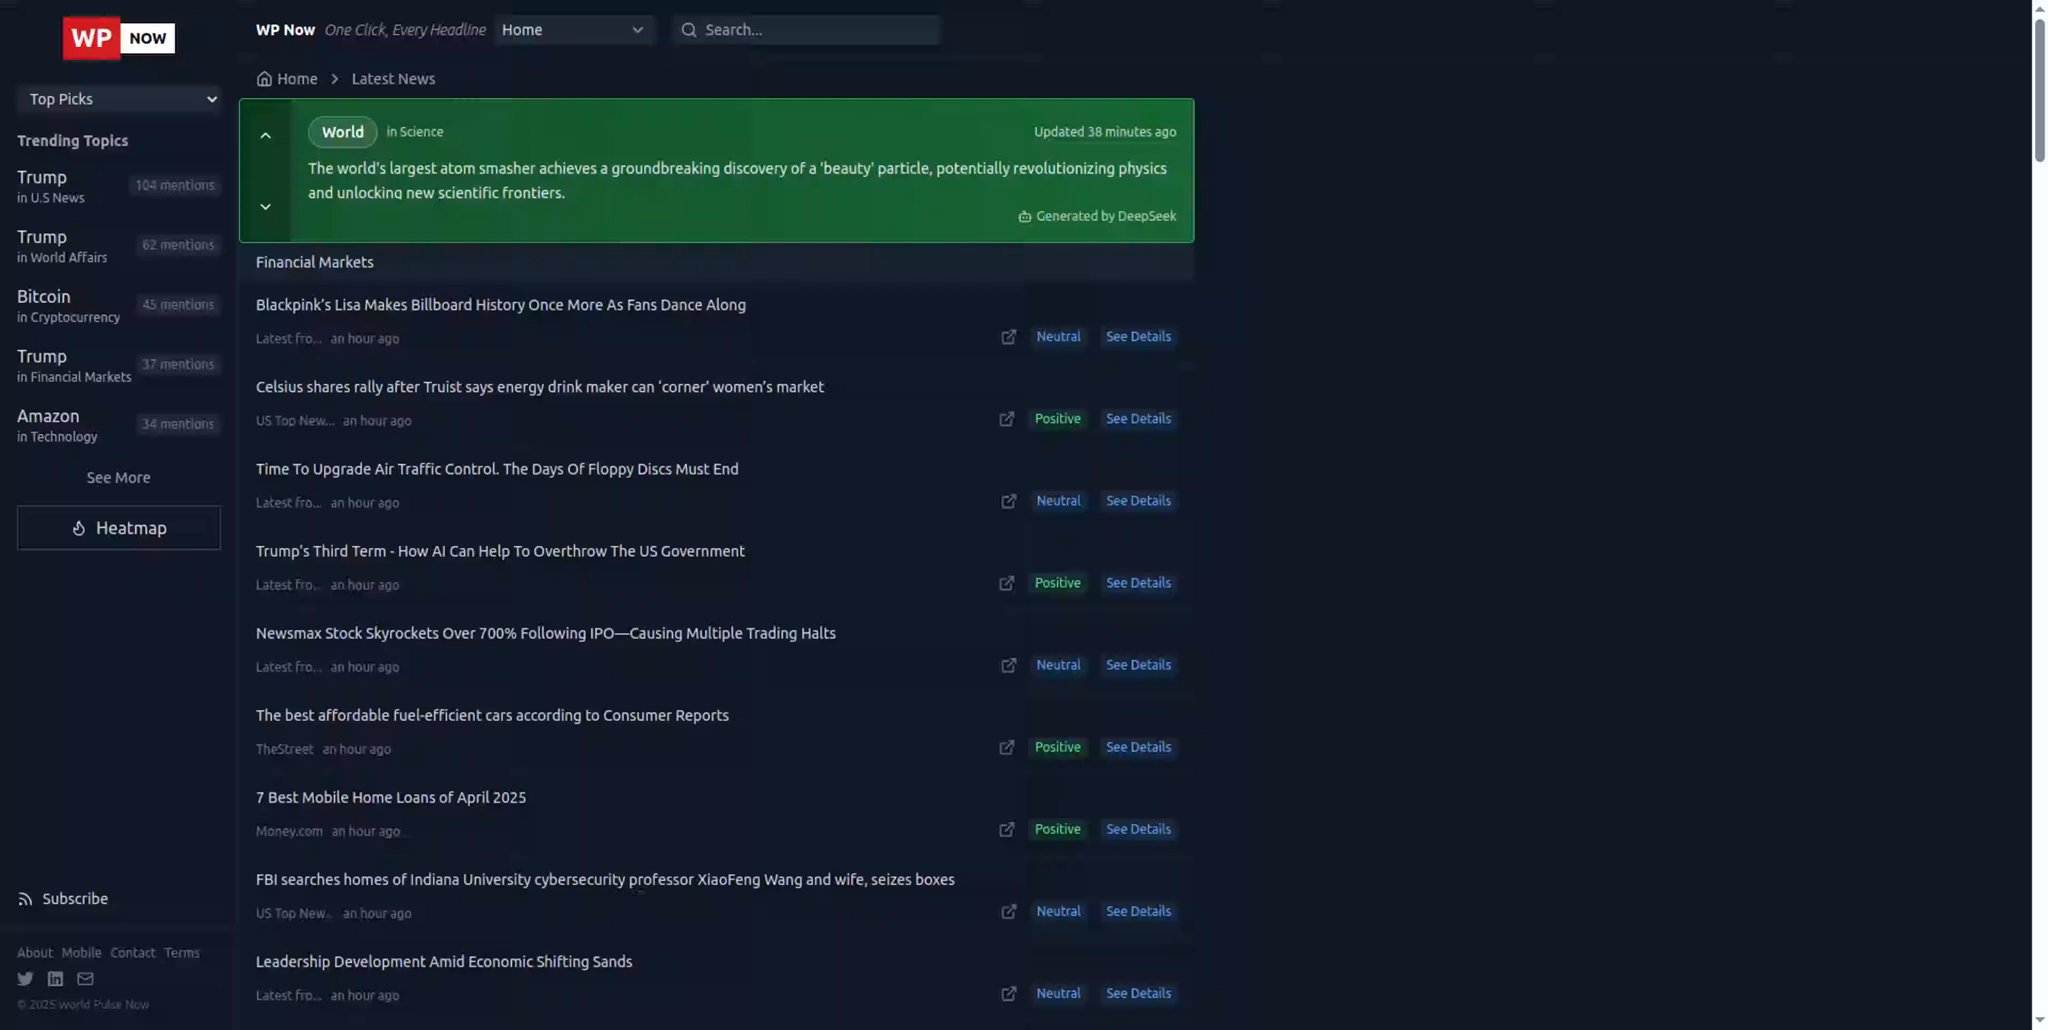Open external link for Air Traffic Control article
2048x1030 pixels.
[1008, 501]
